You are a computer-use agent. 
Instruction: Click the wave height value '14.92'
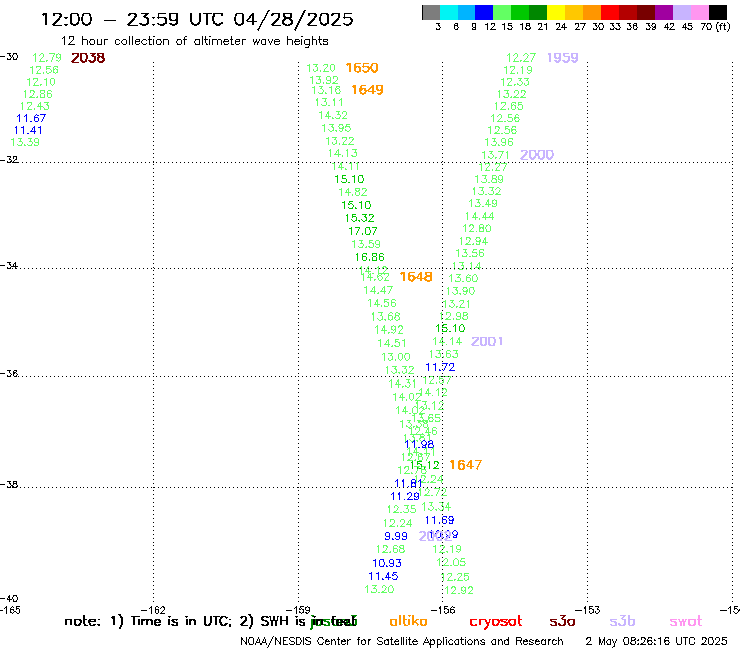click(389, 329)
